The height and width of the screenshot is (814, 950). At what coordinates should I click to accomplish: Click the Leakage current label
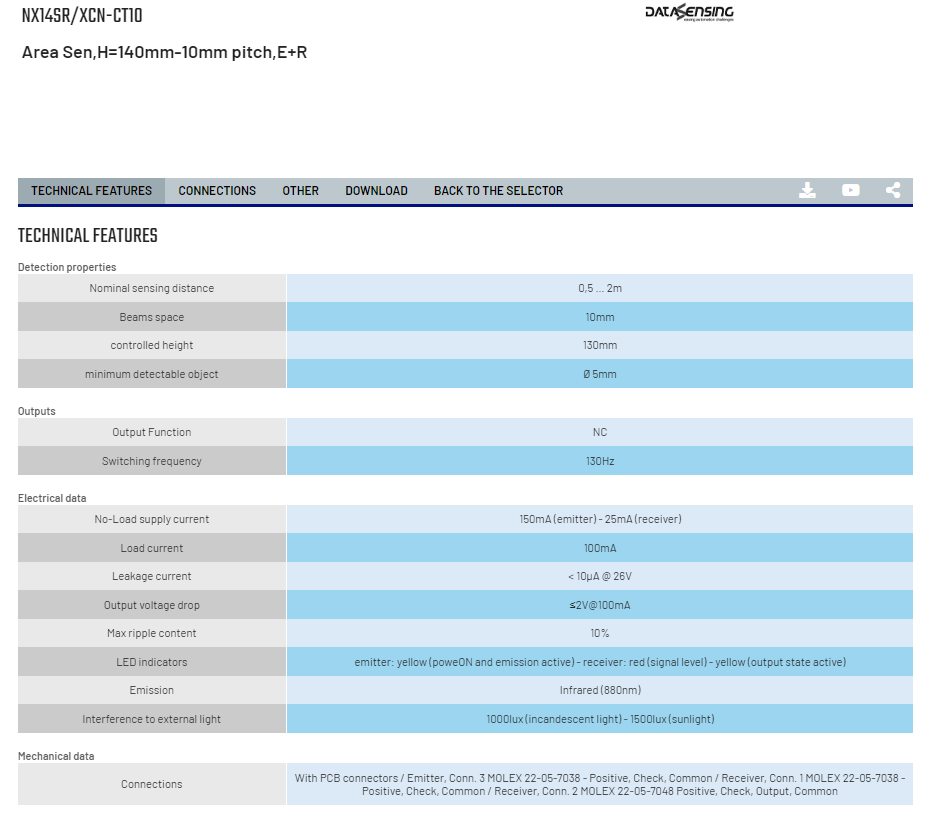(151, 577)
